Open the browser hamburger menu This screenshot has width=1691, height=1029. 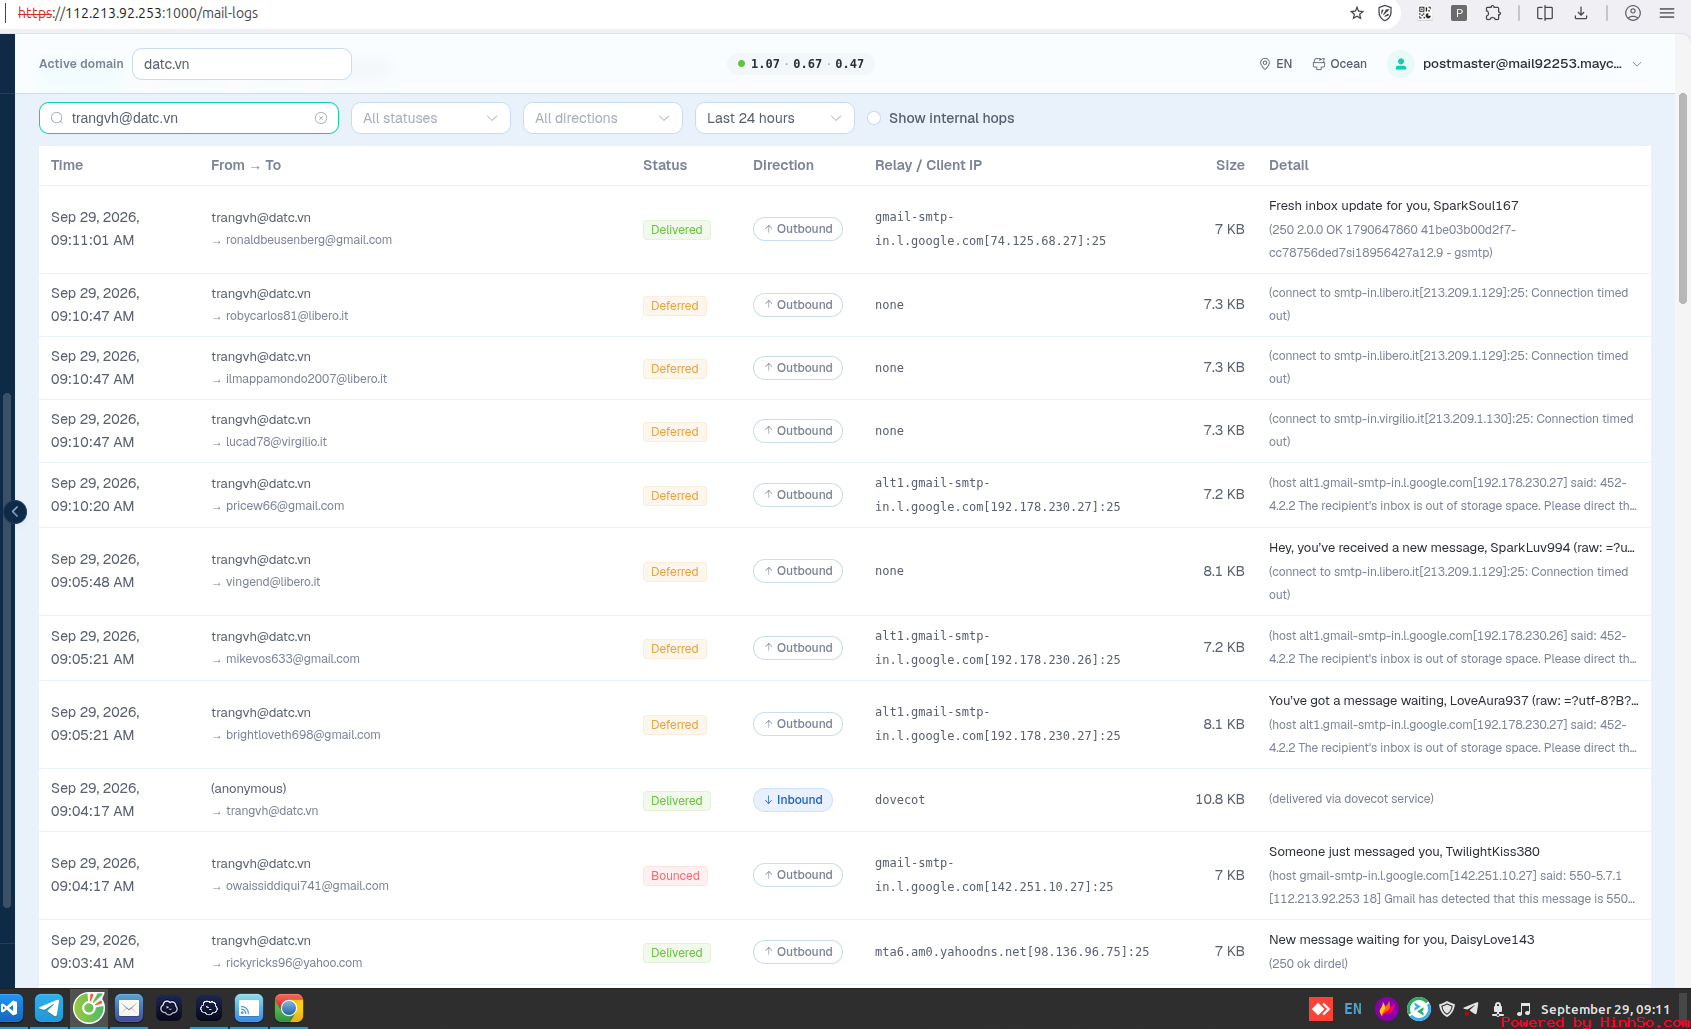(1667, 13)
